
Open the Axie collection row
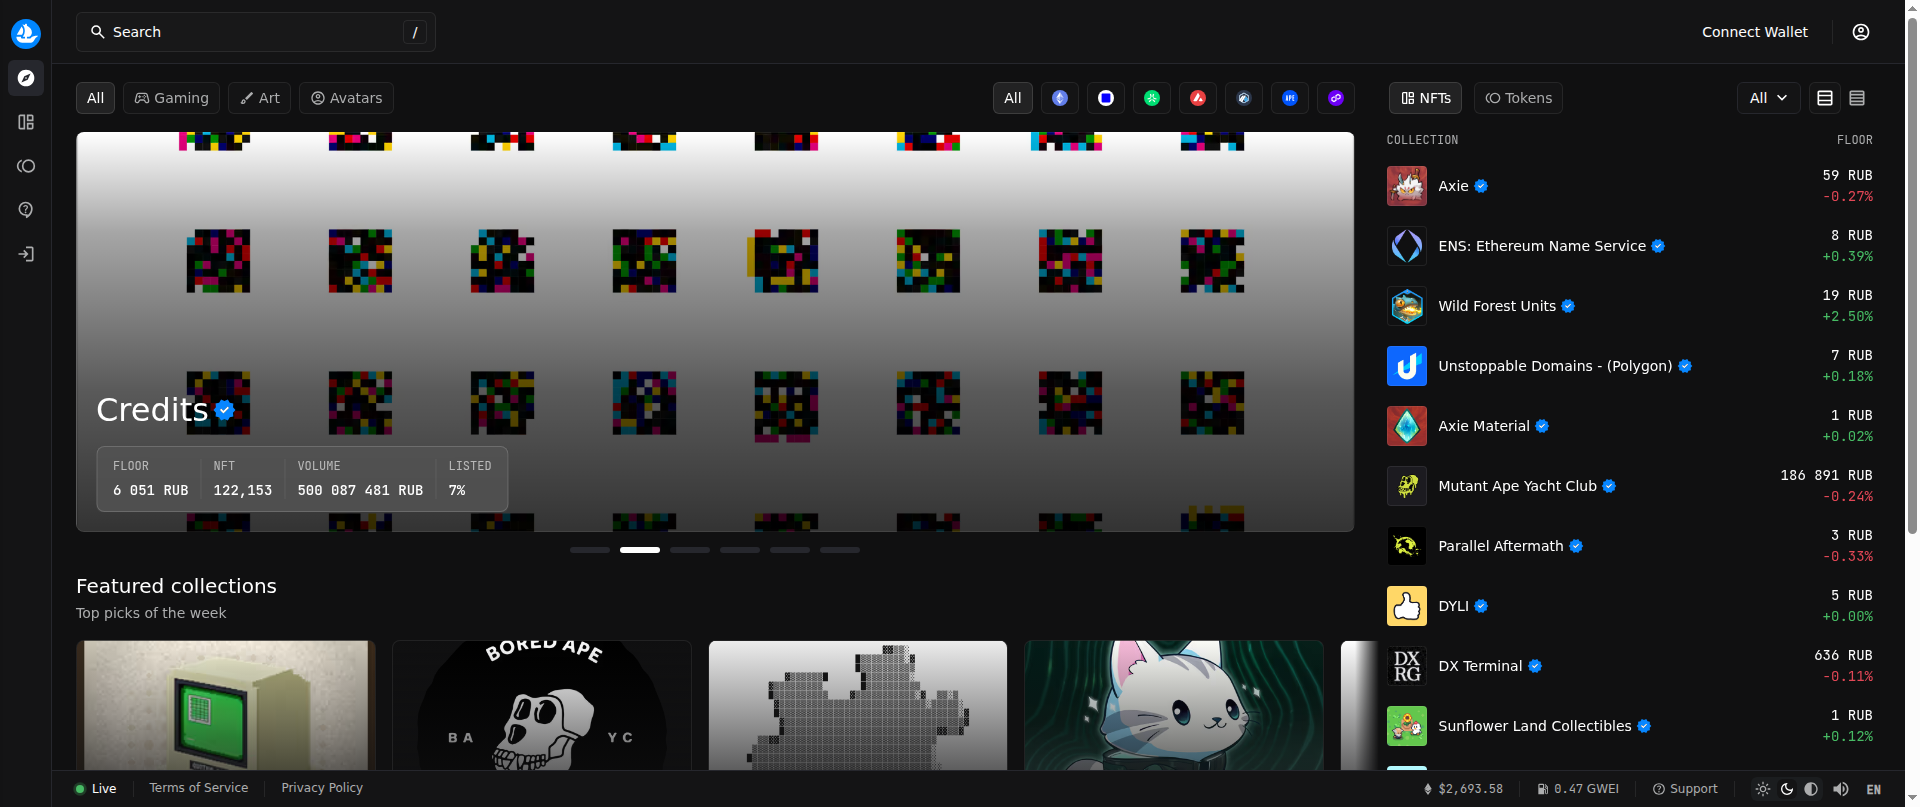1630,186
